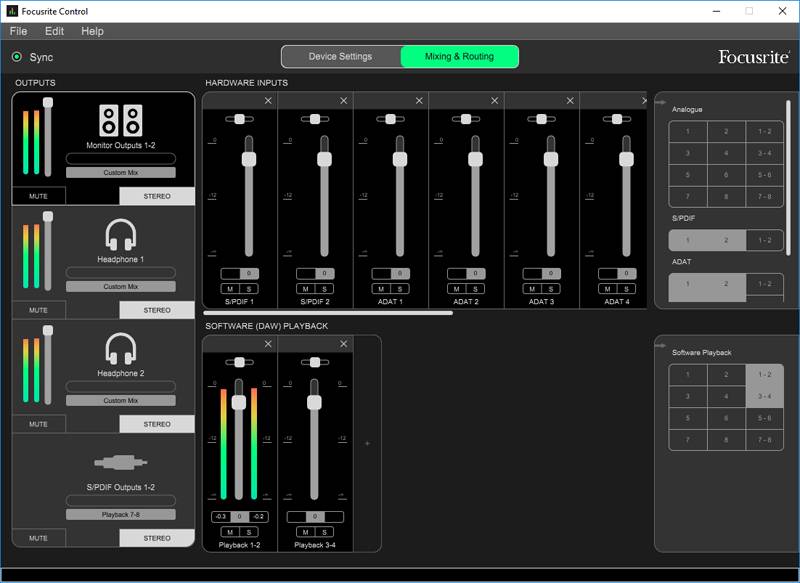Select the Headphone 2 icon
800x583 pixels.
(x=120, y=349)
